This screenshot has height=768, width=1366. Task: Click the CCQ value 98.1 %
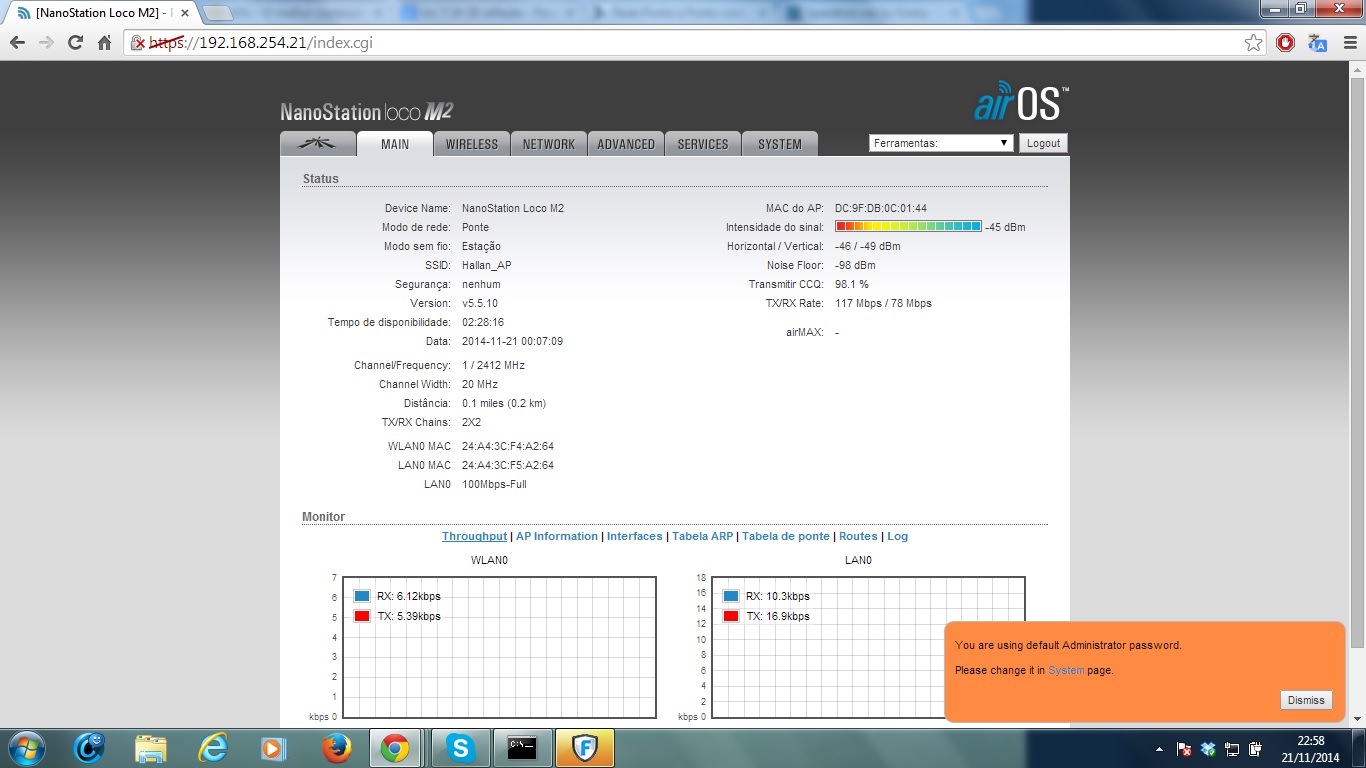click(852, 284)
